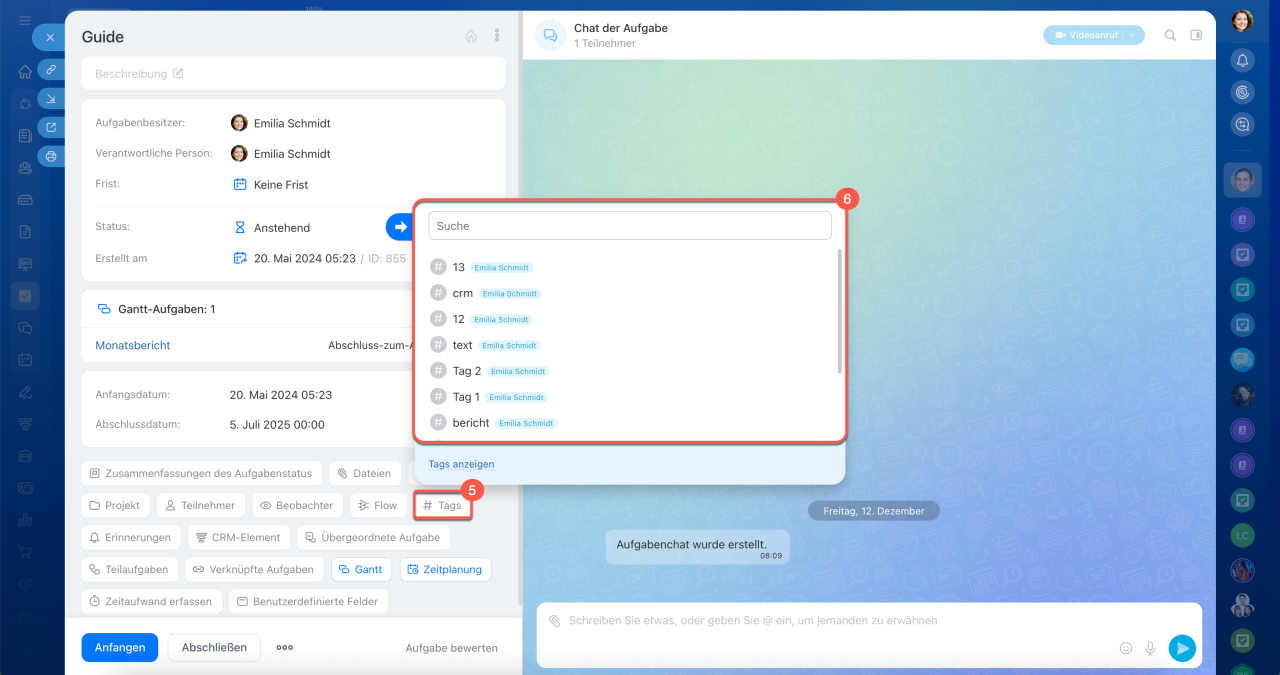Screen dimensions: 1280x675
Task: Print the task using the printer icon
Action: [51, 156]
